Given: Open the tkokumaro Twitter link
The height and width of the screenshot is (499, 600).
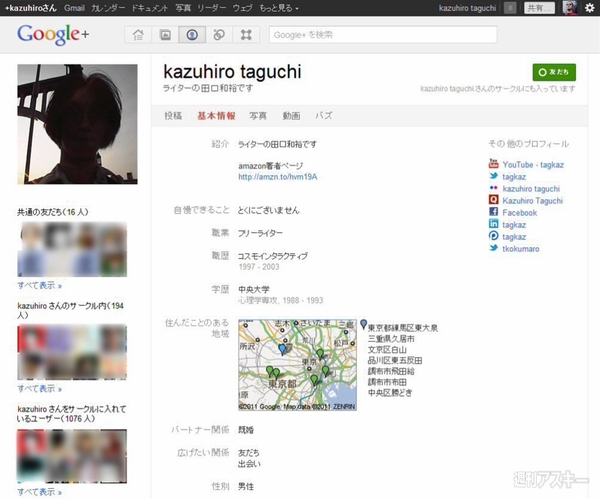Looking at the screenshot, I should (x=520, y=249).
